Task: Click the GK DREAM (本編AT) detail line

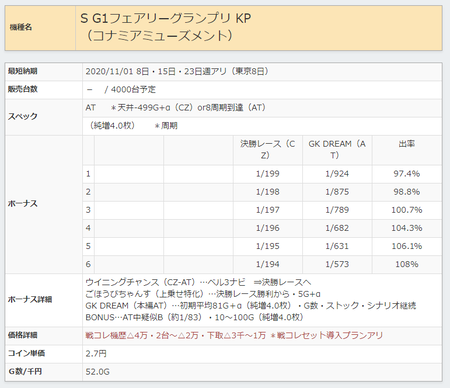Action: (251, 306)
